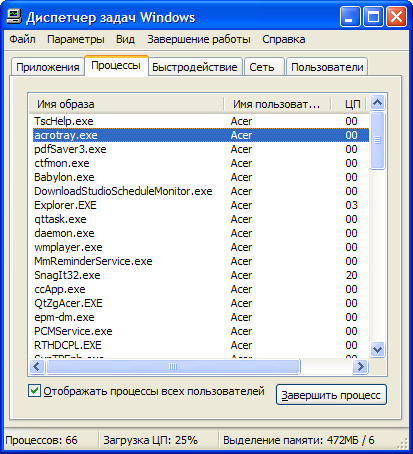This screenshot has width=413, height=454.
Task: Click the horizontal scrollbar left arrow
Action: pos(37,366)
